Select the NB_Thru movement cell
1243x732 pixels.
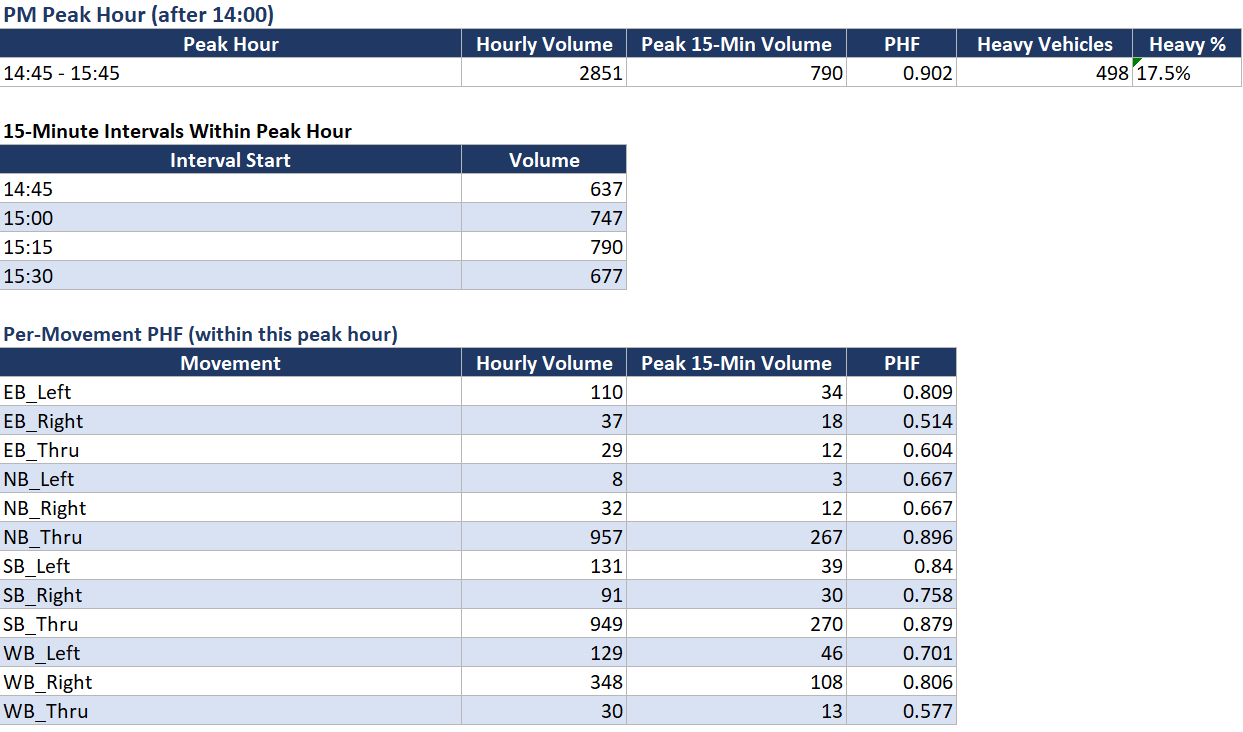[x=231, y=537]
